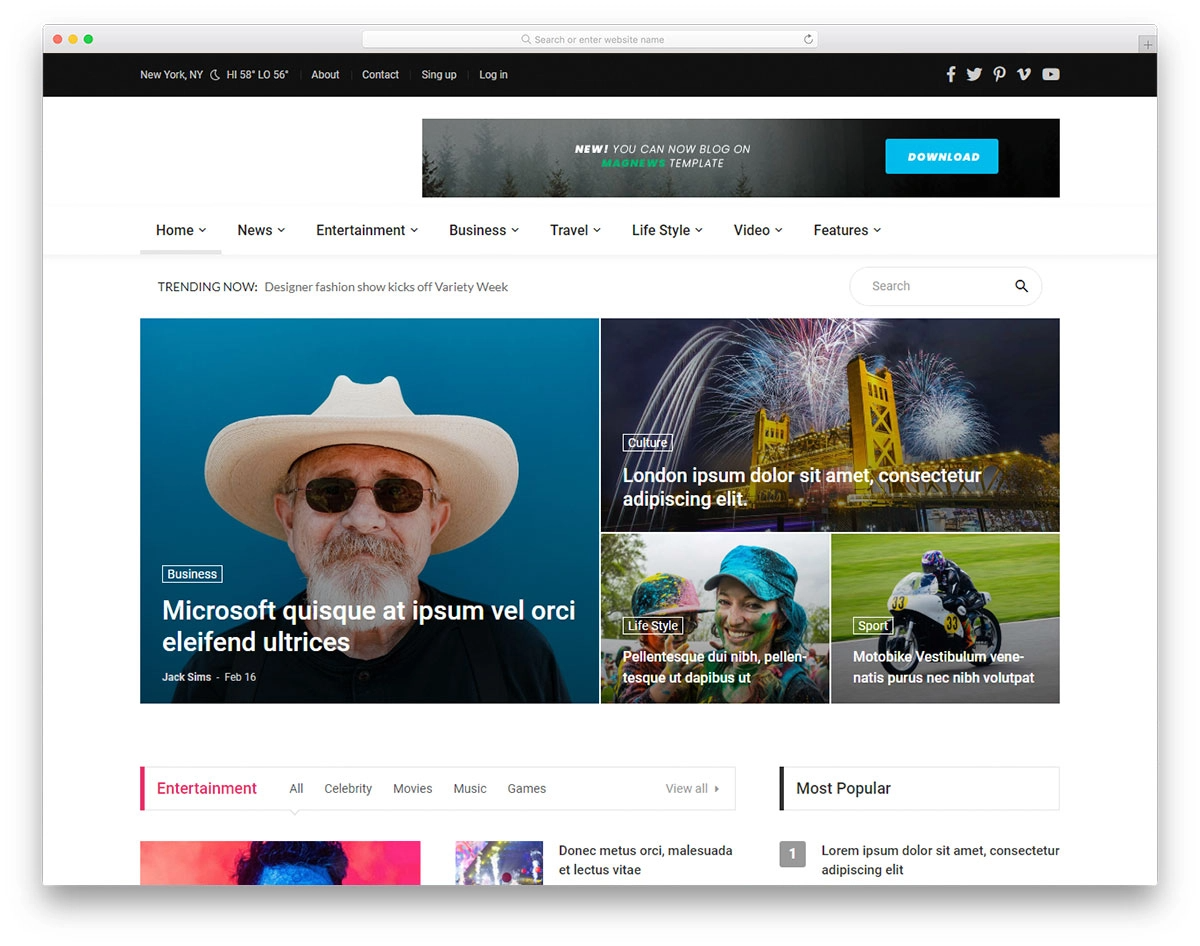Click the Log in link
The image size is (1200, 946).
(x=493, y=75)
